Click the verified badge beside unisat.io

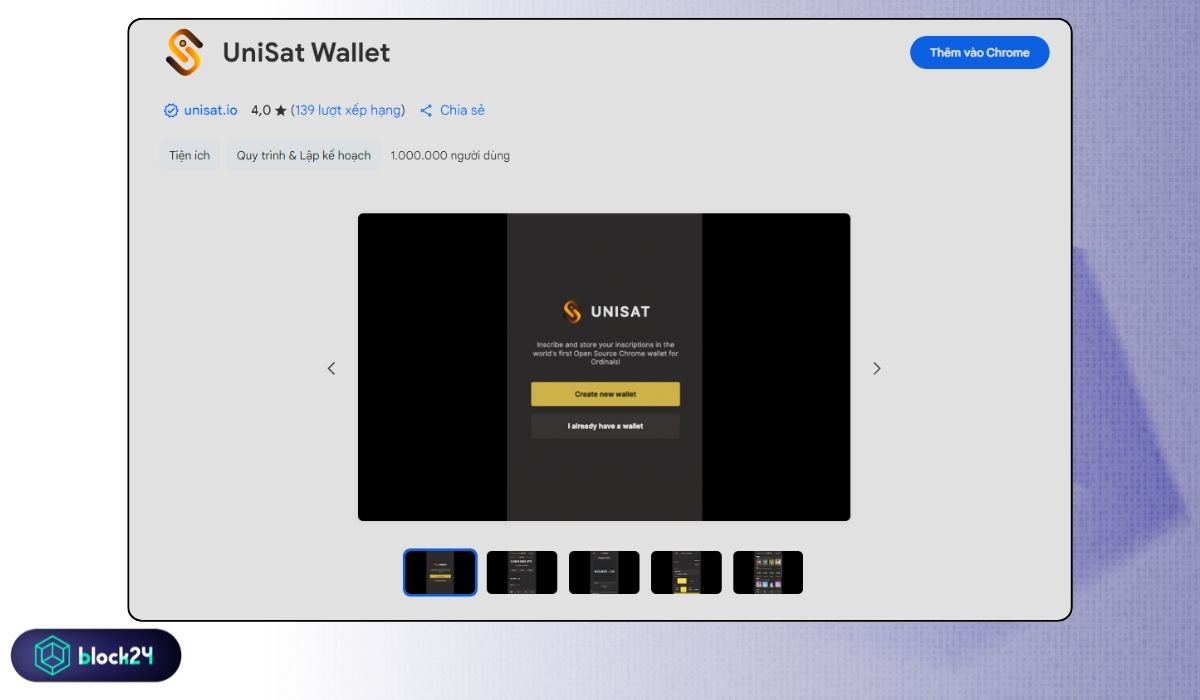(171, 110)
